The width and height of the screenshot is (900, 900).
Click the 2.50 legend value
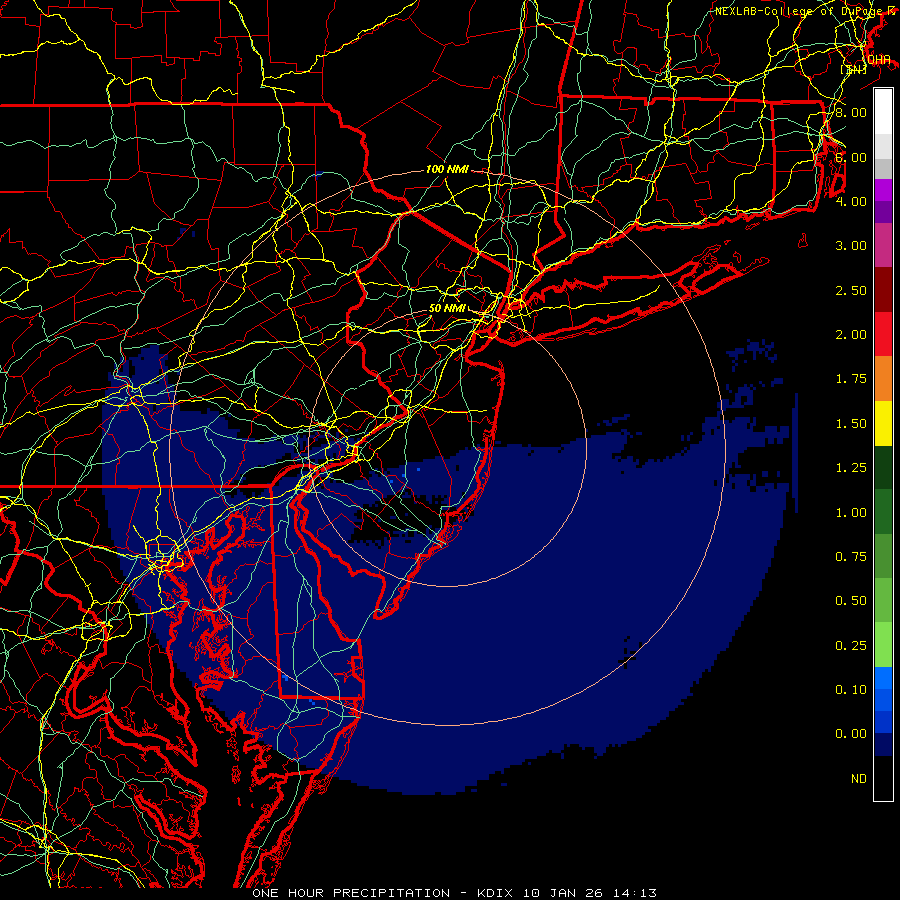point(851,290)
